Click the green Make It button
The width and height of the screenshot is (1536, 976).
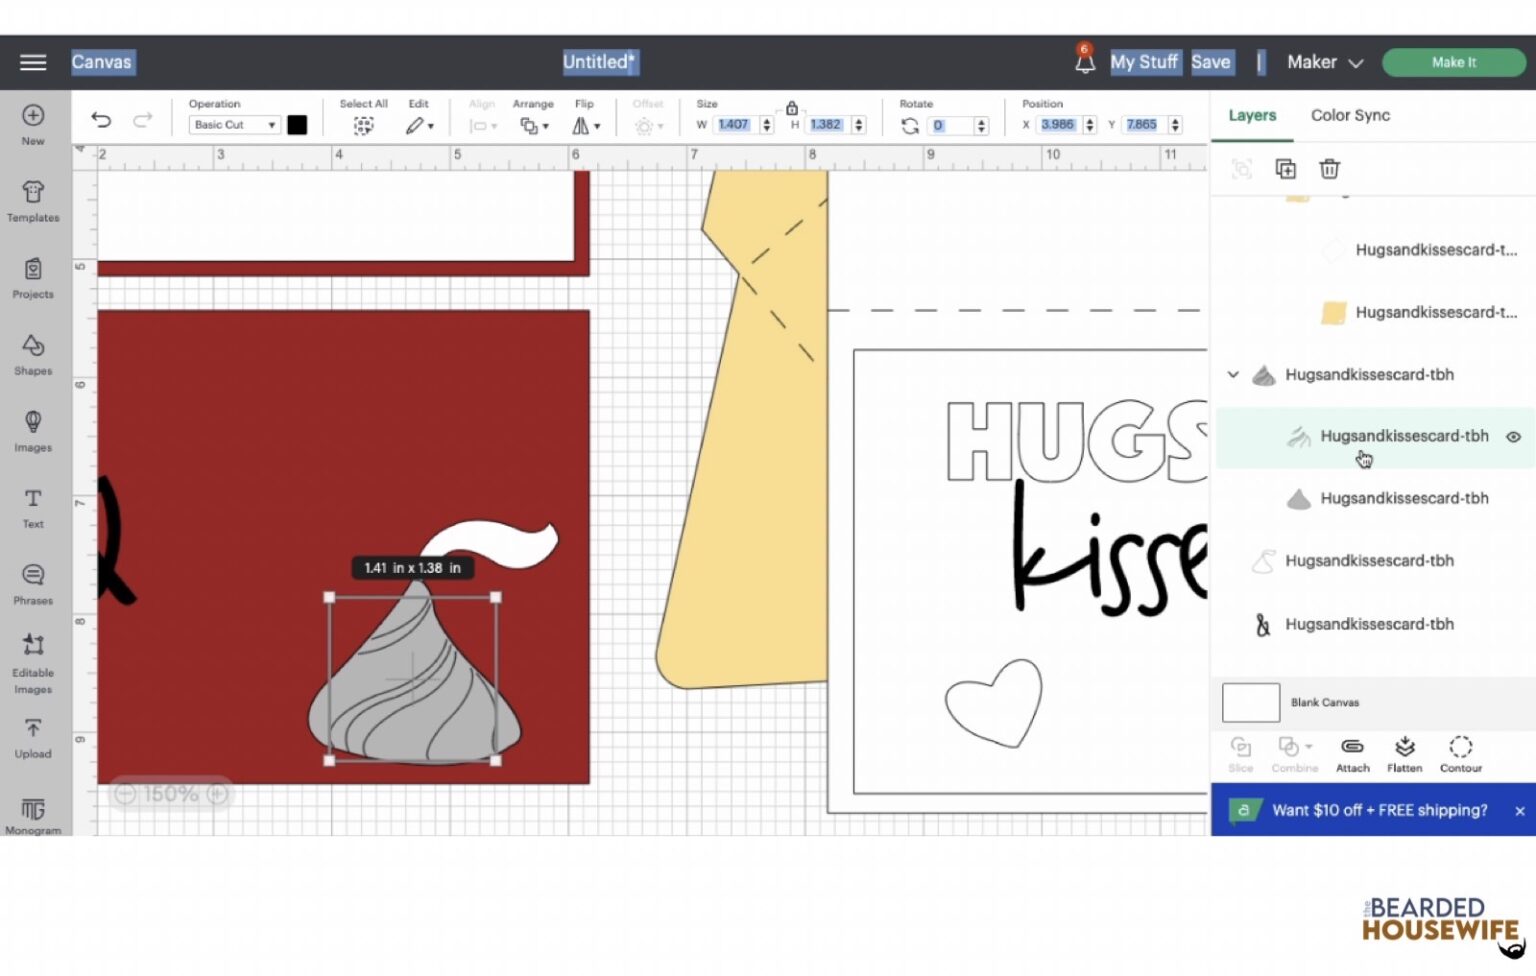(x=1454, y=62)
